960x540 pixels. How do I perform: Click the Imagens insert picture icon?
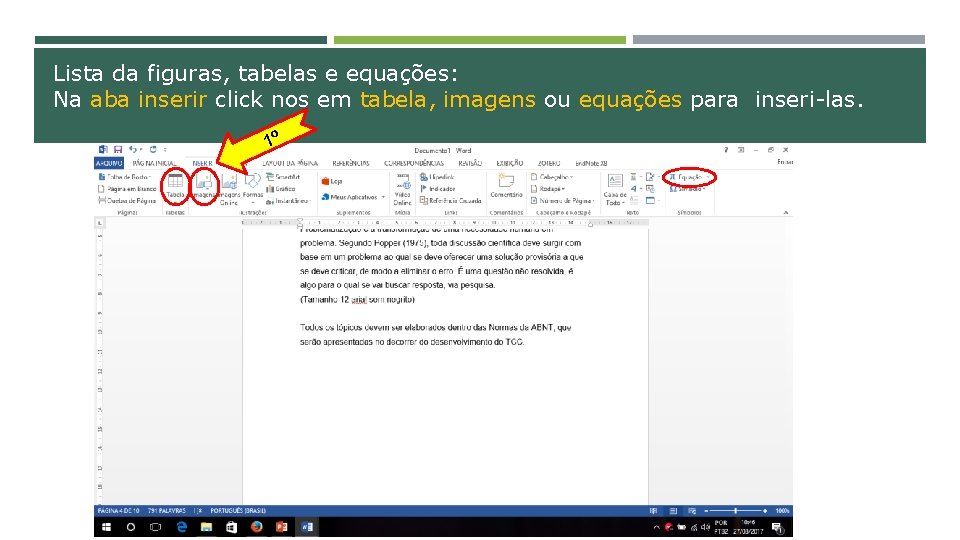204,187
